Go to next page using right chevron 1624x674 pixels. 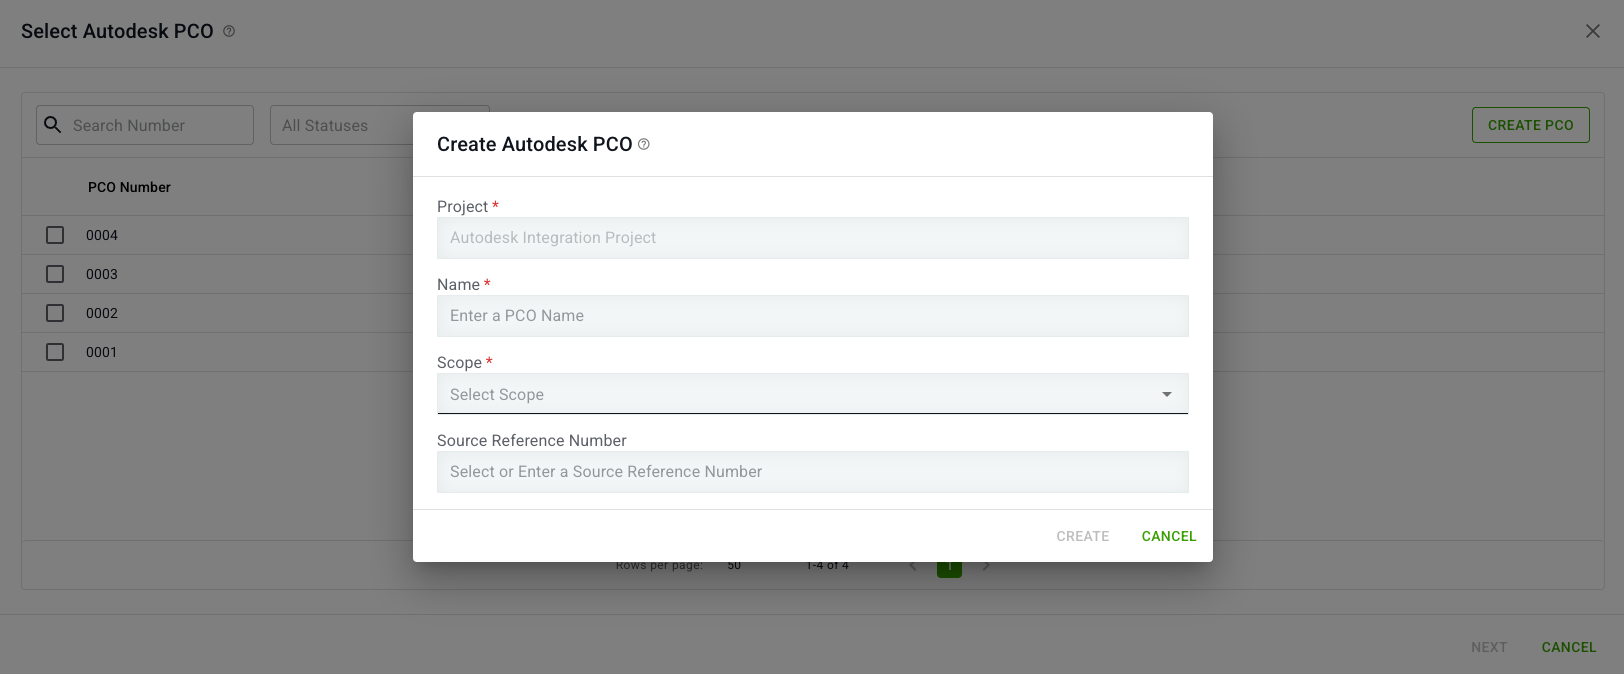tap(986, 566)
